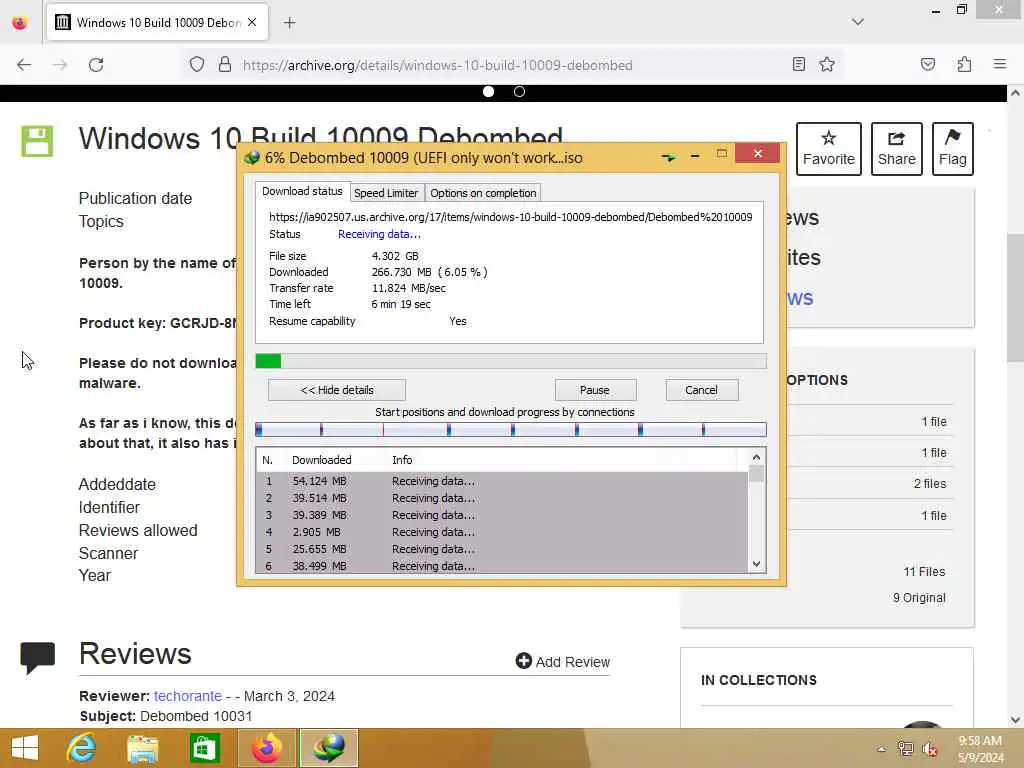Screen dimensions: 1024x768
Task: Click the IDM green arrow title icon
Action: pyautogui.click(x=667, y=157)
